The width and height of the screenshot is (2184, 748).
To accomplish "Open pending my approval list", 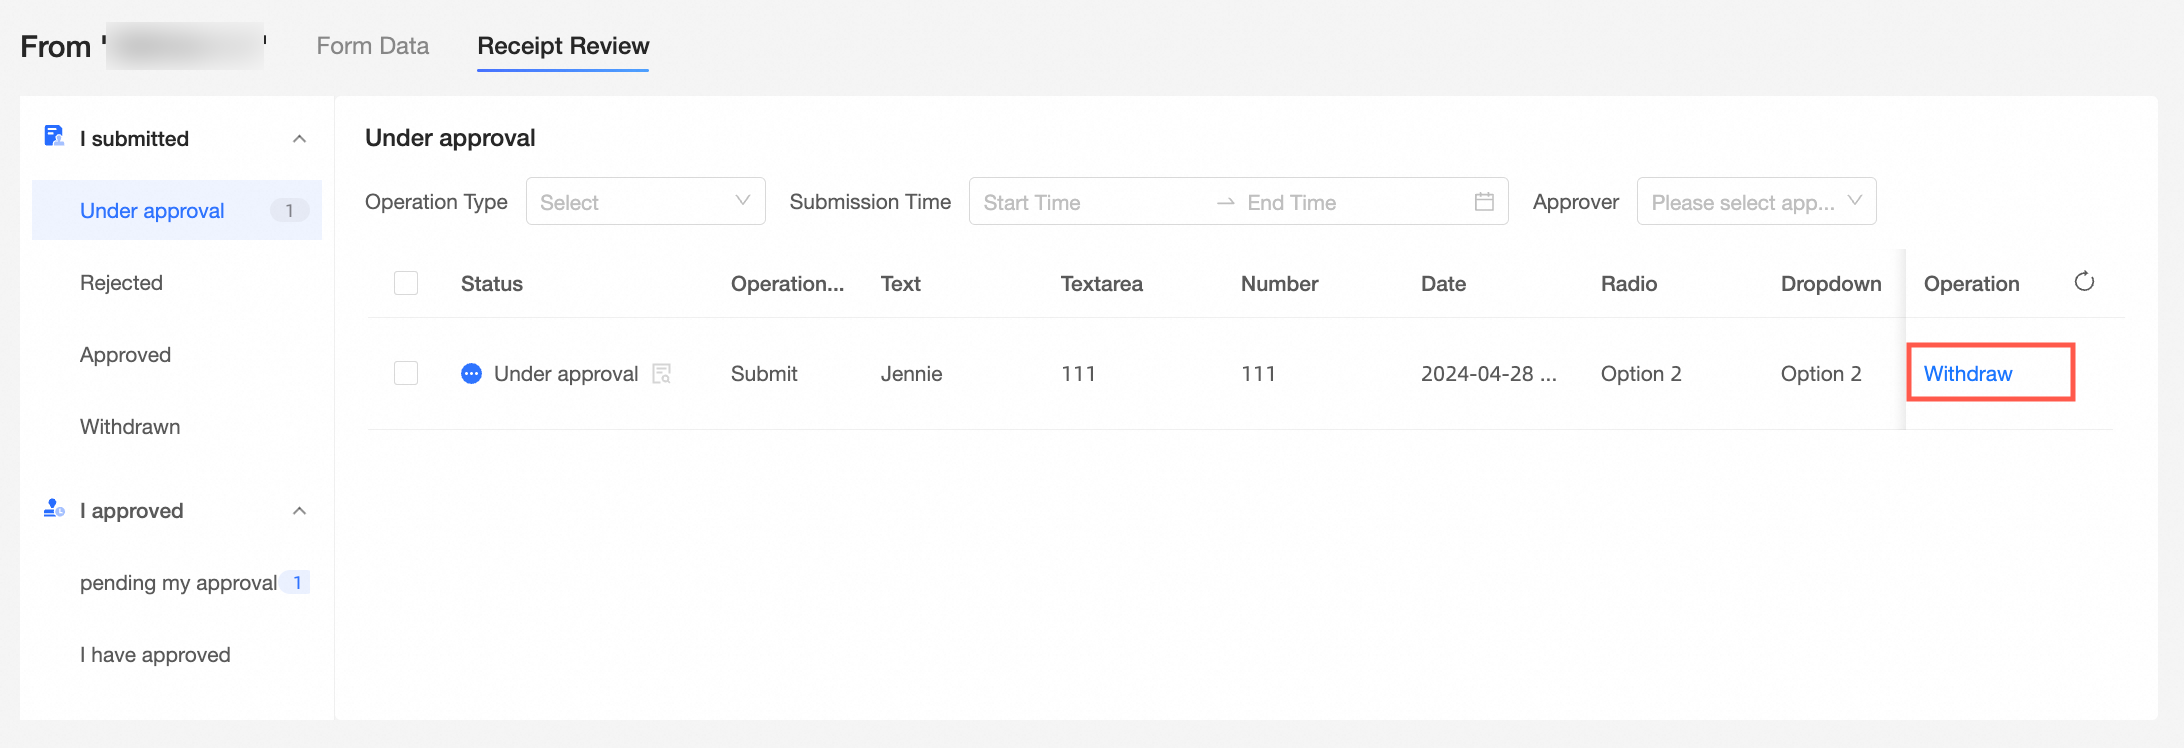I will (178, 583).
